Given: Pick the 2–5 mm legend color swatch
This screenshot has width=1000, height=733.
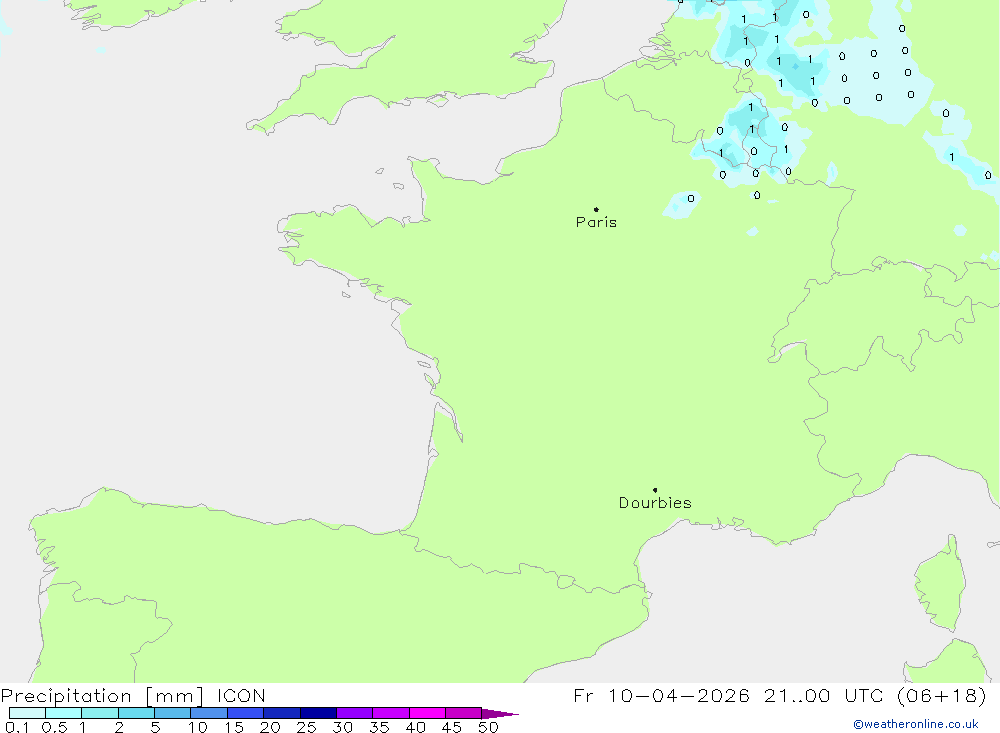Looking at the screenshot, I should 136,713.
